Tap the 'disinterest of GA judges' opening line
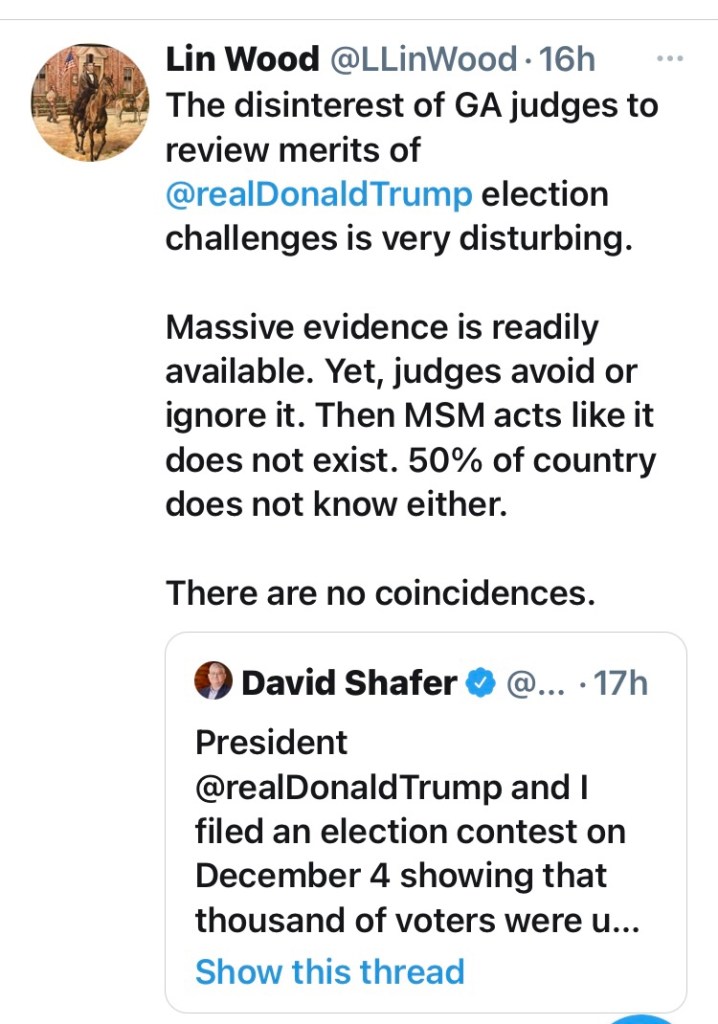Screen dimensions: 718x1024 click(x=411, y=104)
